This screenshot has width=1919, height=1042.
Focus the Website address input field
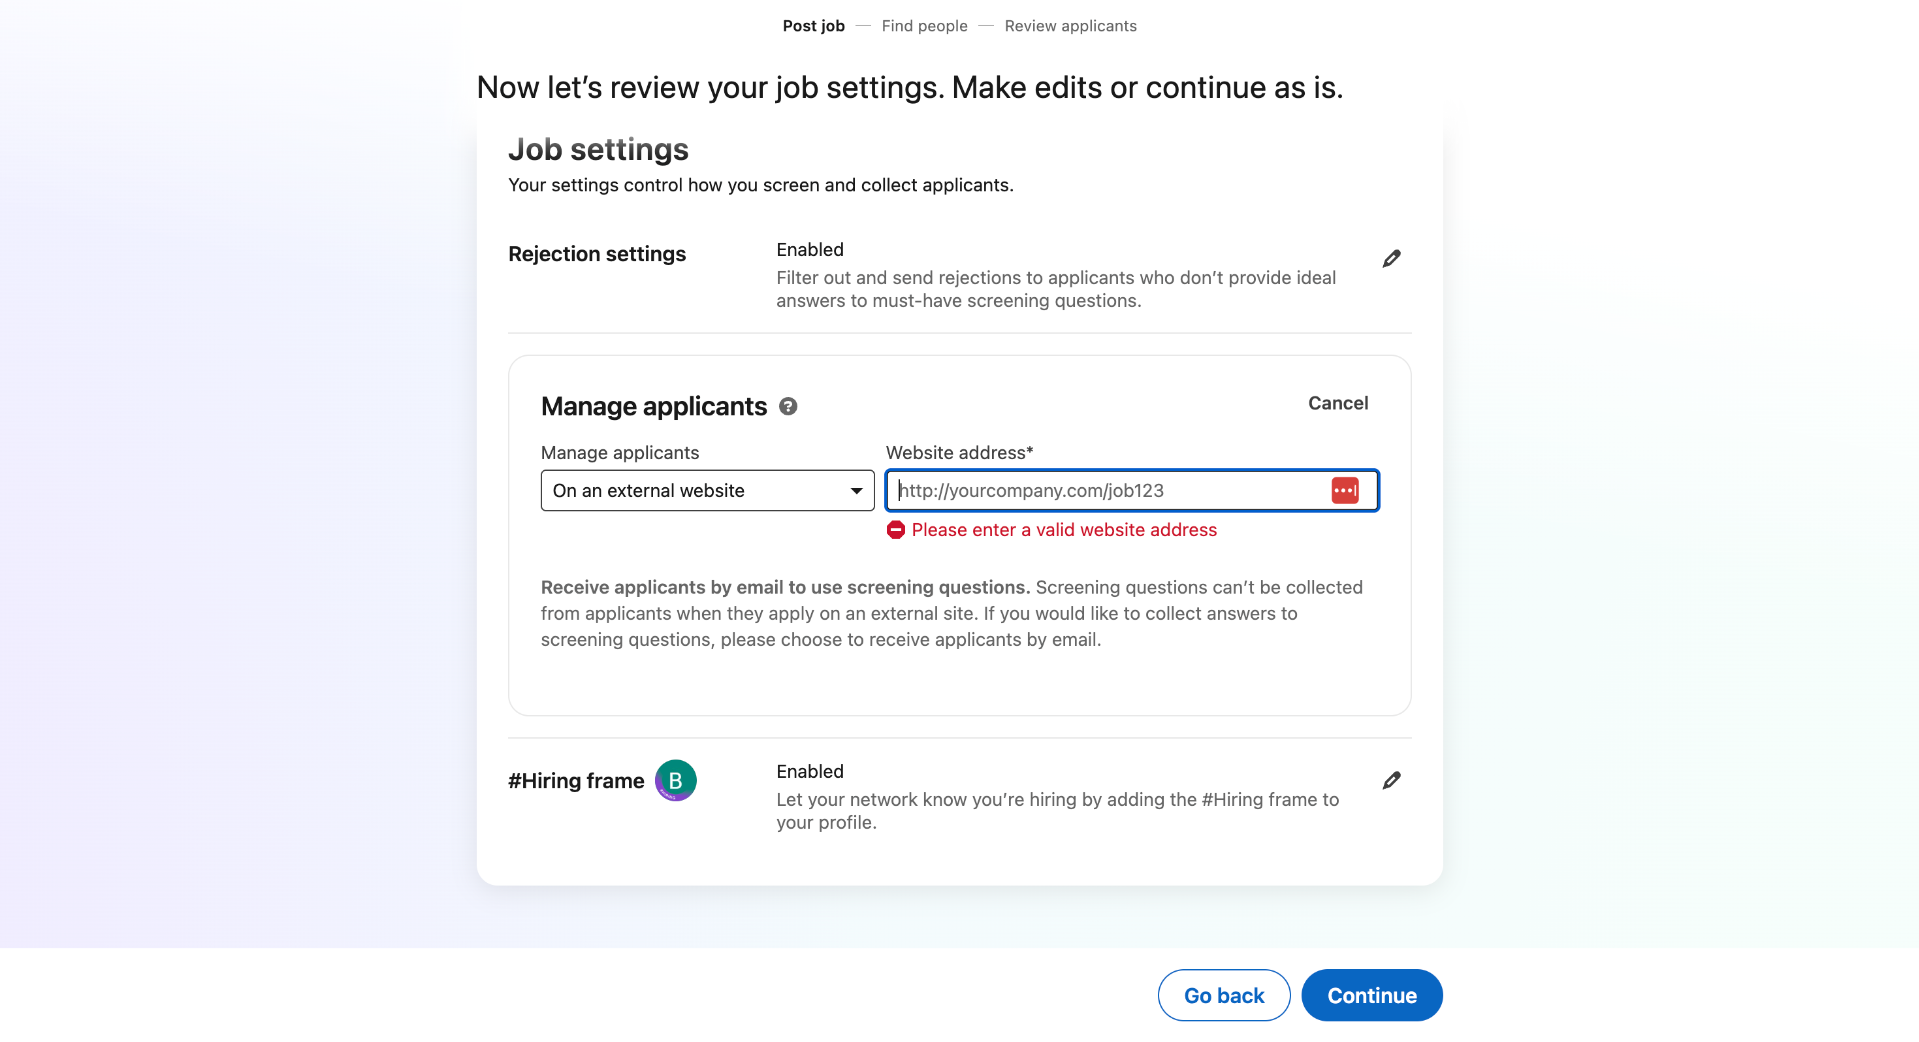(x=1100, y=490)
